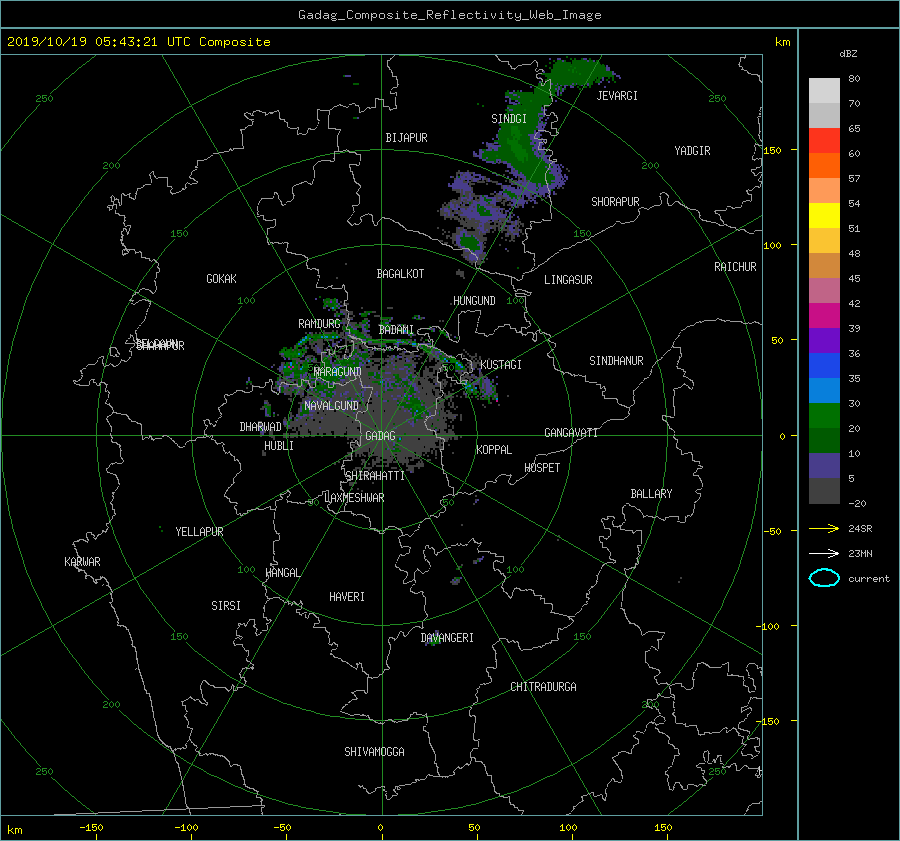Click the magenta 42 dBZ color swatch

click(824, 315)
